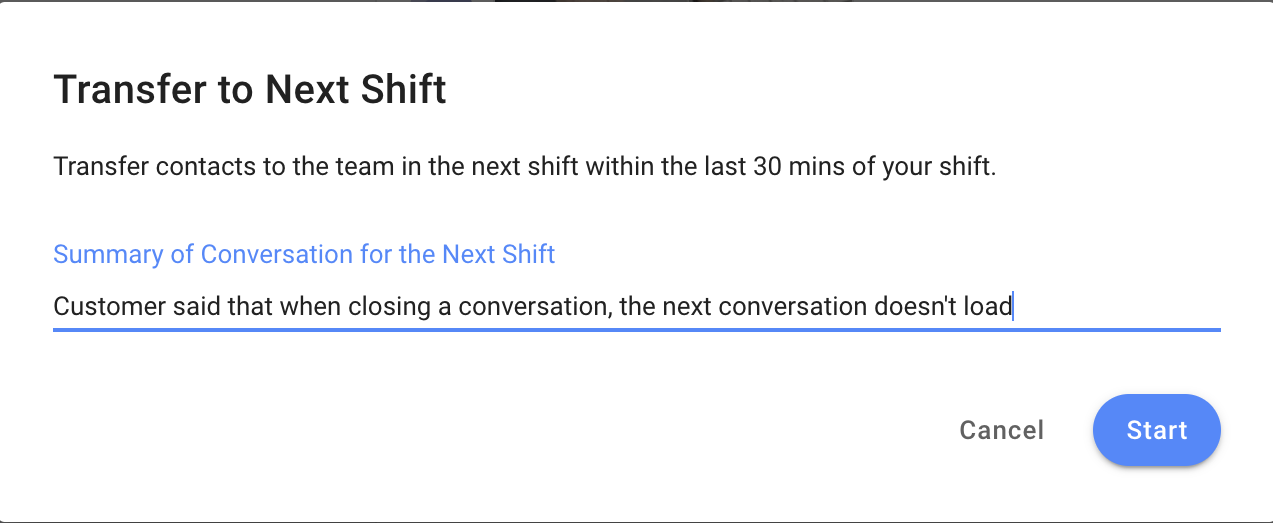Place cursor after 'doesn't load' in summary
The width and height of the screenshot is (1273, 523).
(x=1013, y=306)
